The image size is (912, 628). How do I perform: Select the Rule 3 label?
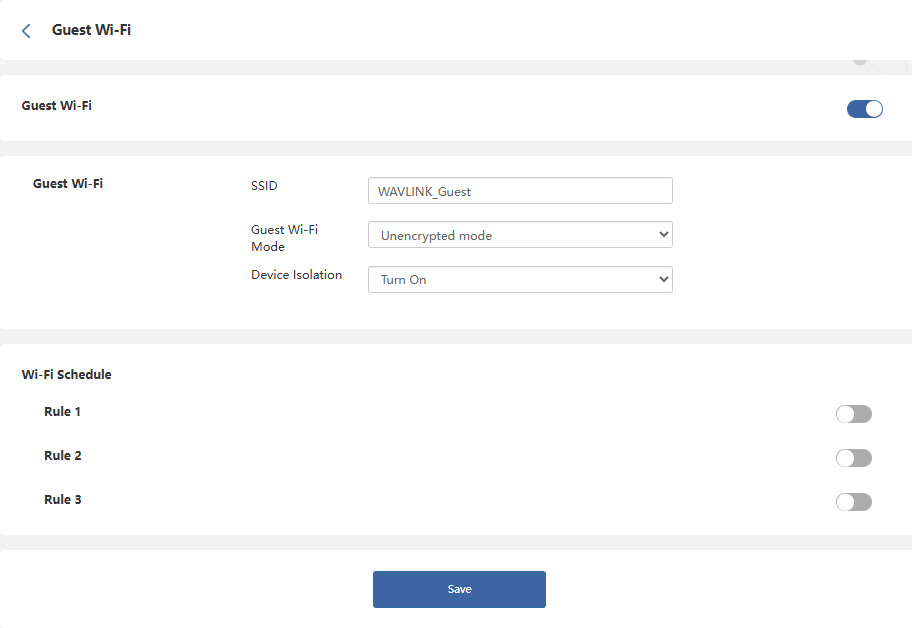click(62, 500)
